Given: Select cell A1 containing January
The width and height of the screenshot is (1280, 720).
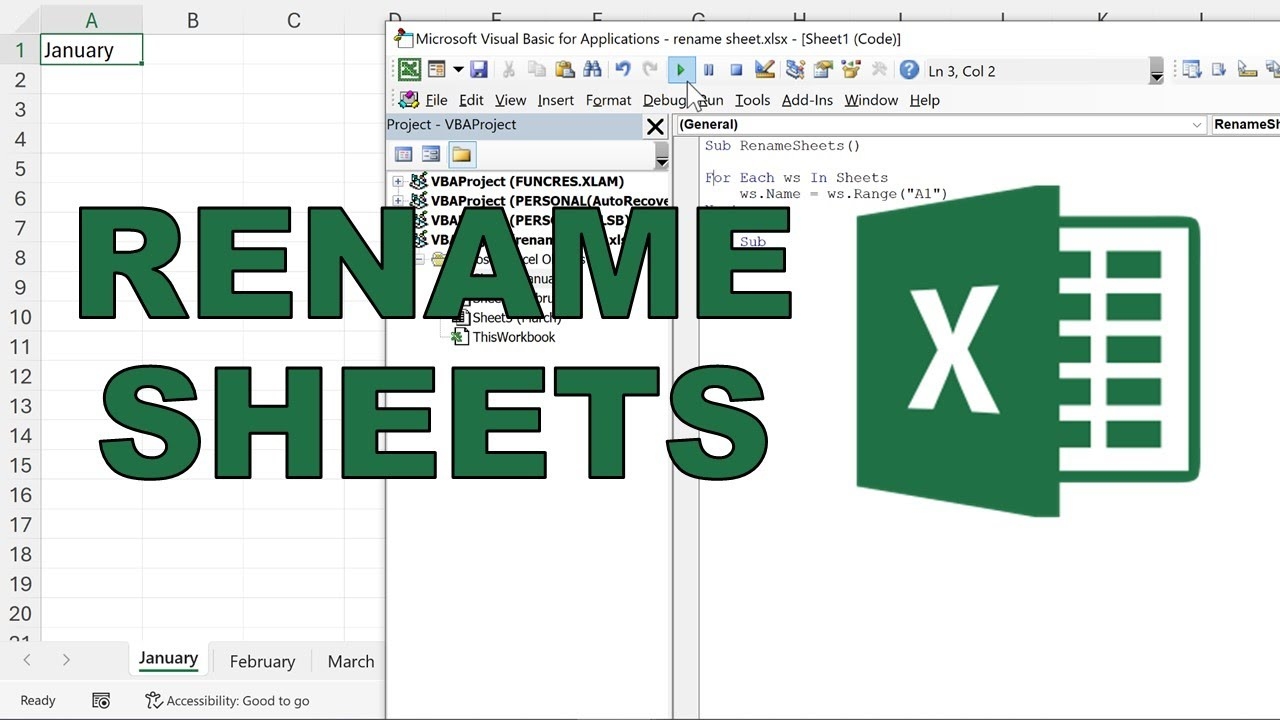Looking at the screenshot, I should point(90,49).
